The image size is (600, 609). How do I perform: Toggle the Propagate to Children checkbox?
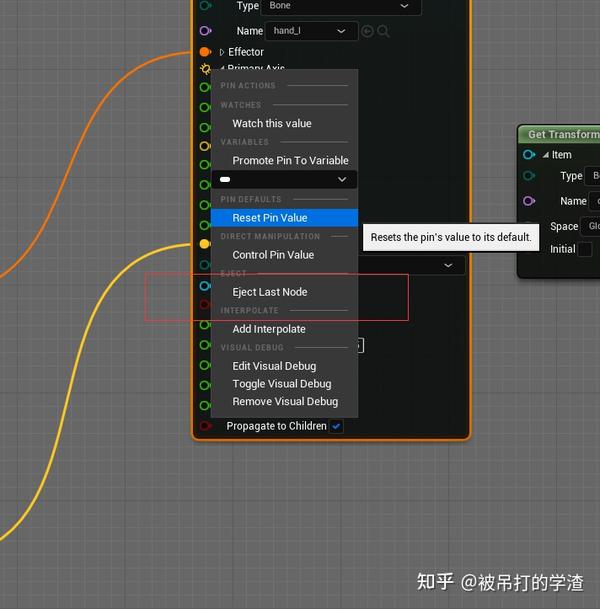click(336, 426)
